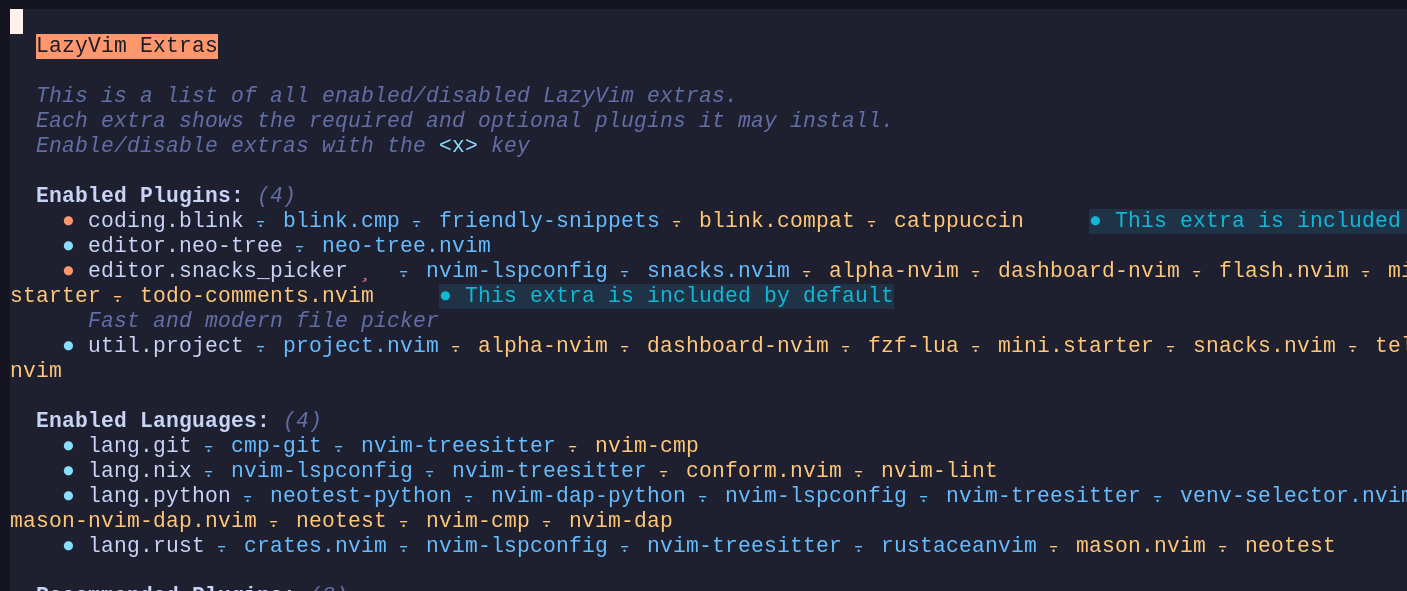Click the plugin icon before neo-tree.nvim

300,248
